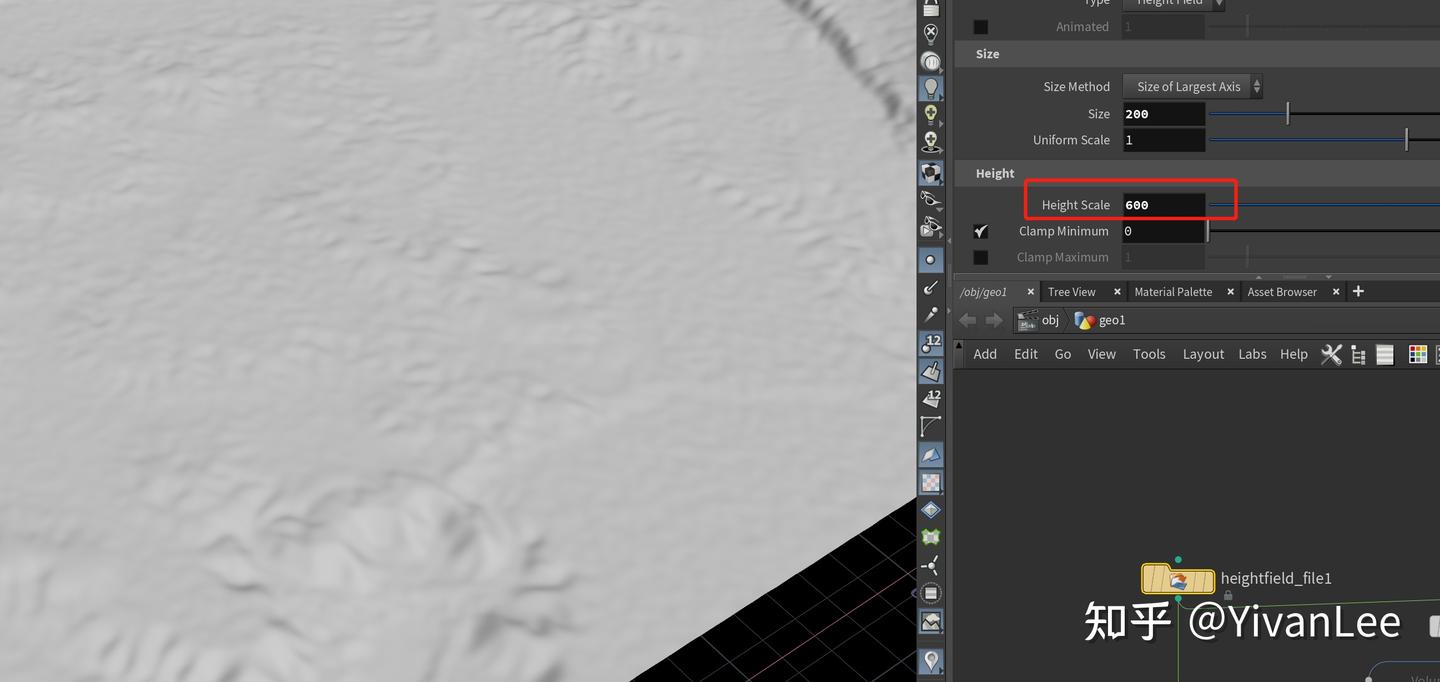Click the plus button to add a new tab
The image size is (1440, 682).
(1358, 292)
